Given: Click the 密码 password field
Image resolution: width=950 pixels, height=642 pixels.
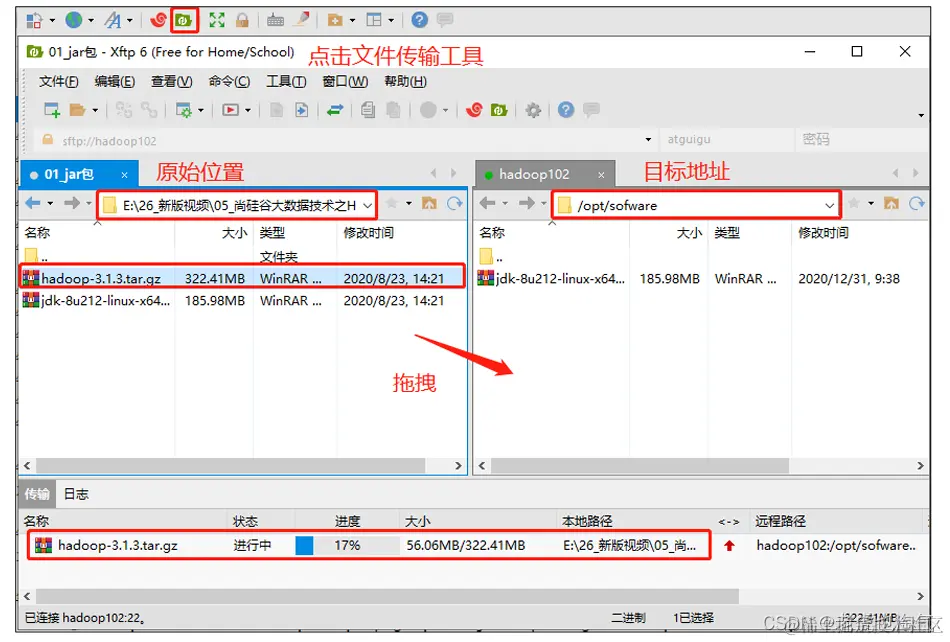Looking at the screenshot, I should (x=862, y=139).
